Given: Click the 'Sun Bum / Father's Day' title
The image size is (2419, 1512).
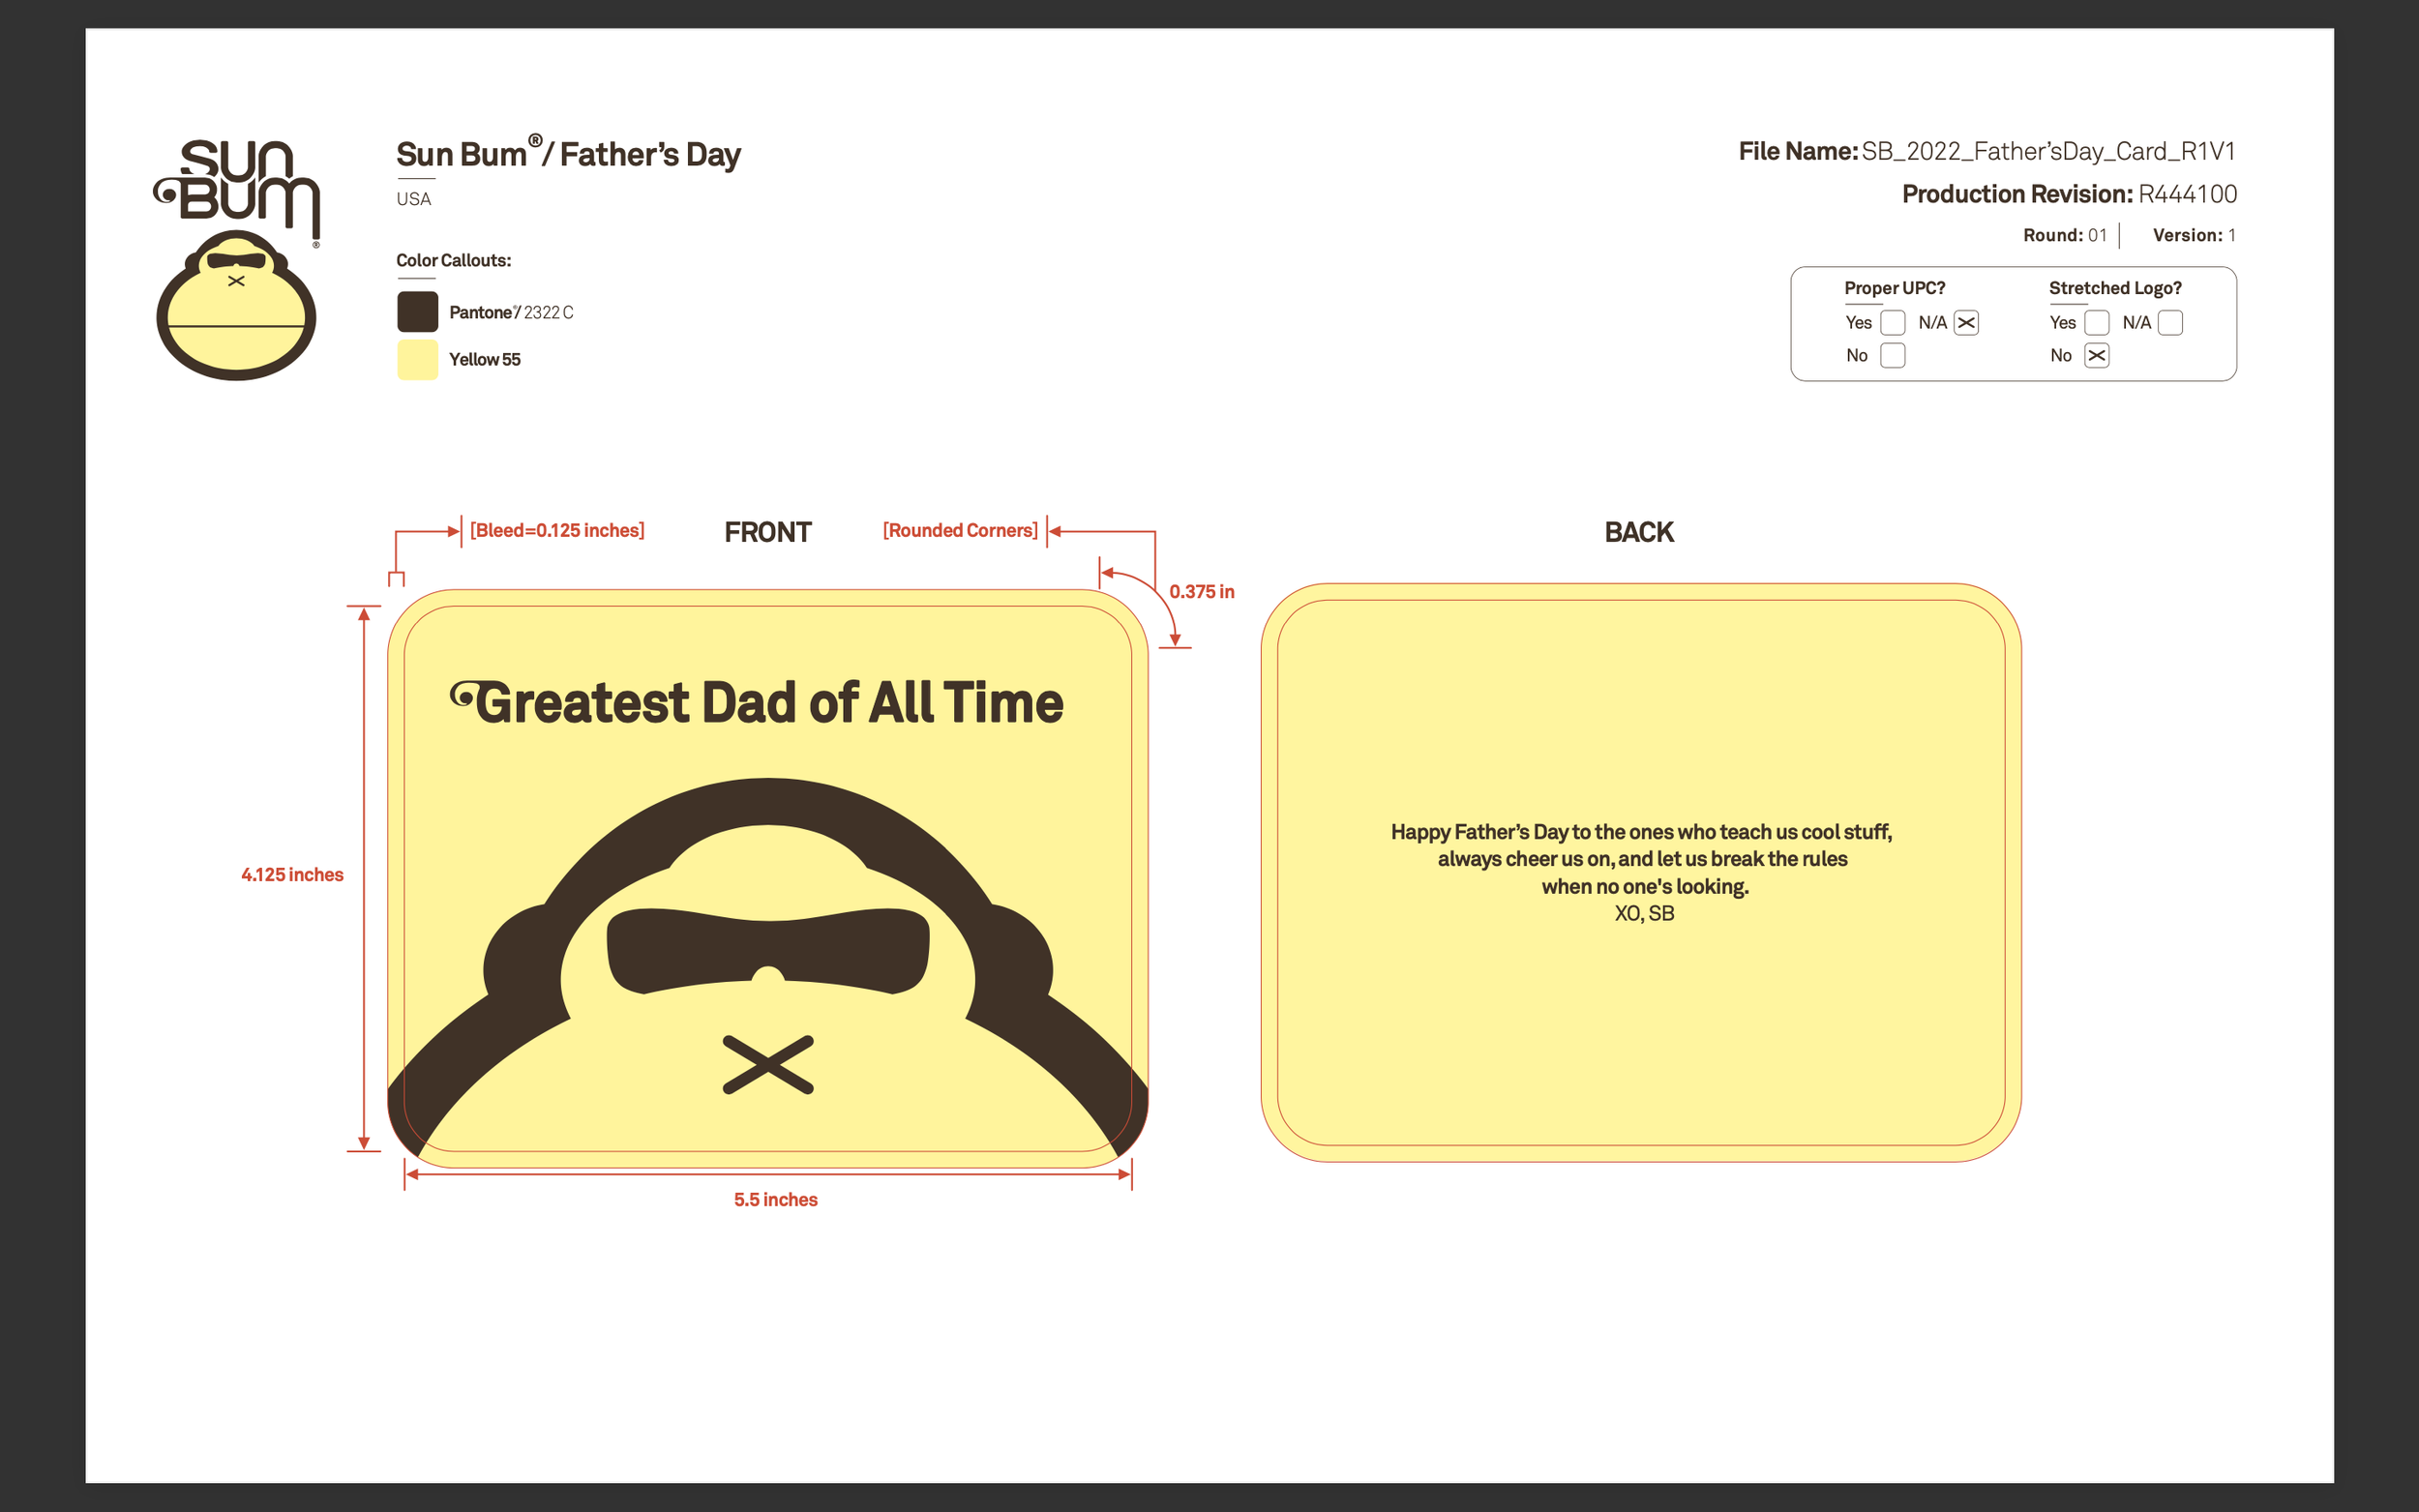Looking at the screenshot, I should coord(569,153).
